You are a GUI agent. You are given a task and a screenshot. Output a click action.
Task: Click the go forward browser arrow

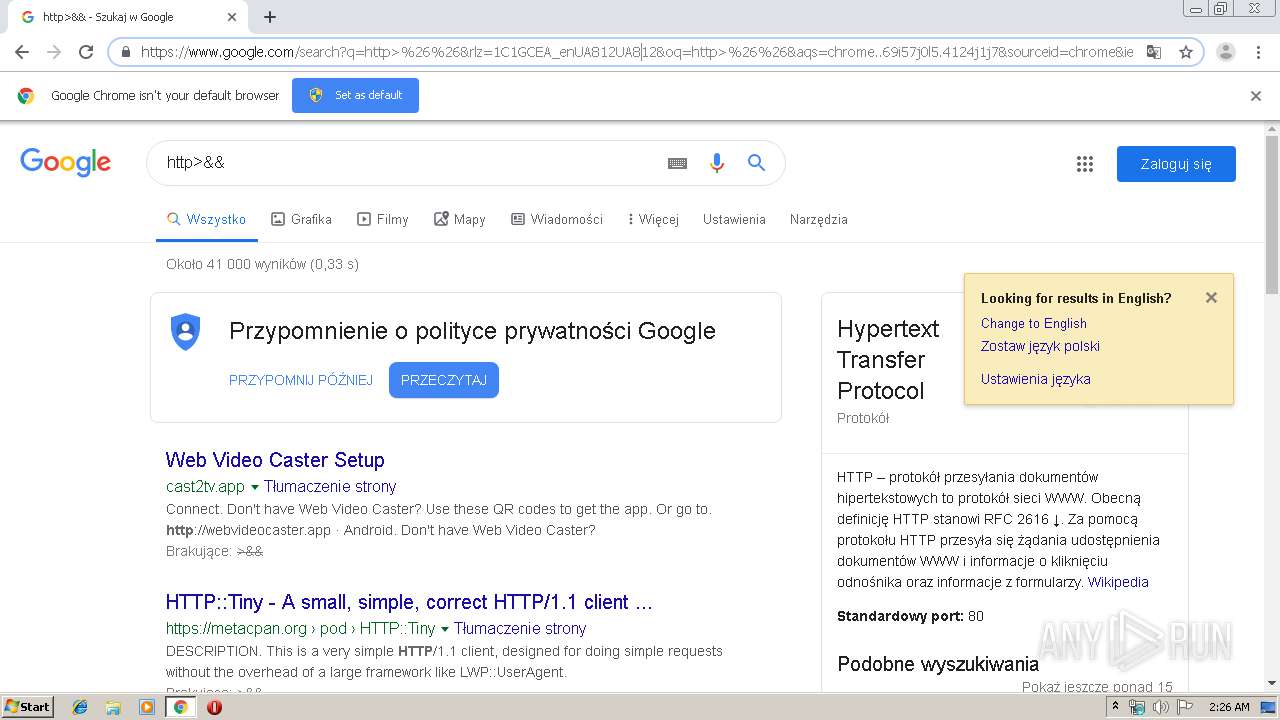pyautogui.click(x=54, y=52)
